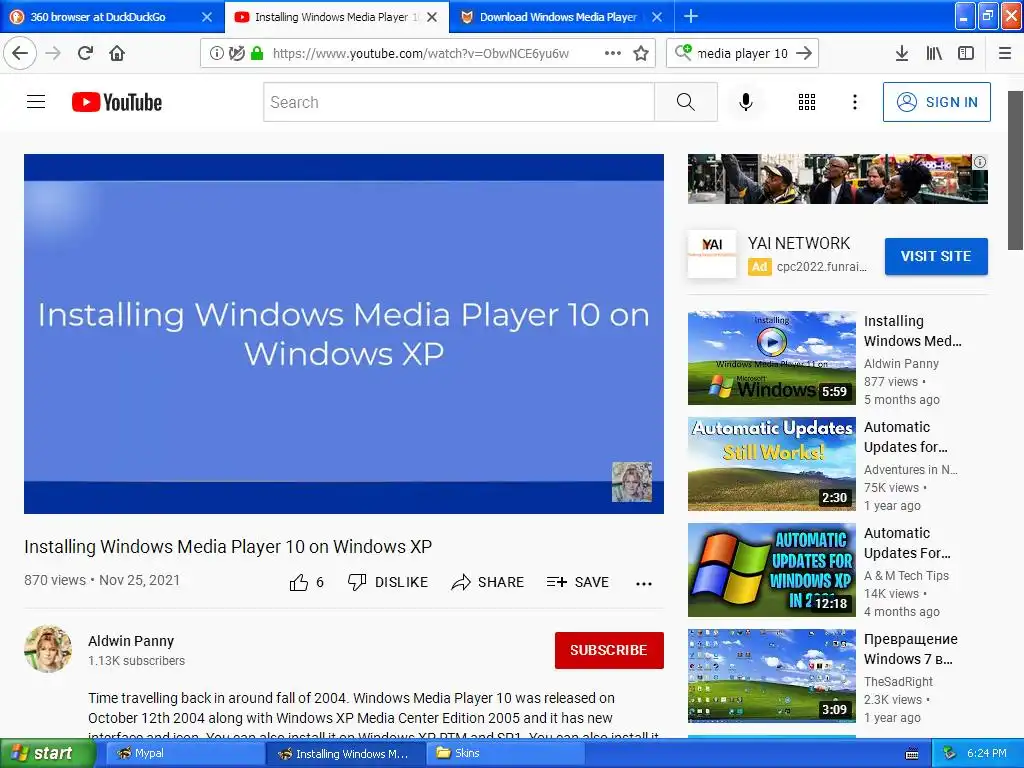
Task: Close the DuckDuckGo tab
Action: [207, 17]
